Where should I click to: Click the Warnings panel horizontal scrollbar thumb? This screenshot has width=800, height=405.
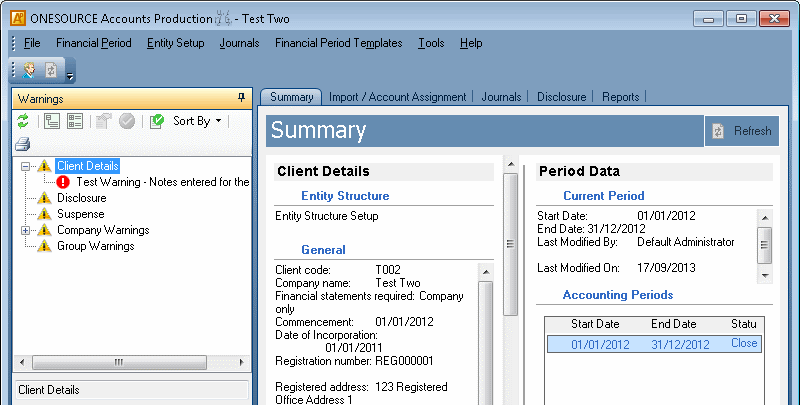(117, 362)
